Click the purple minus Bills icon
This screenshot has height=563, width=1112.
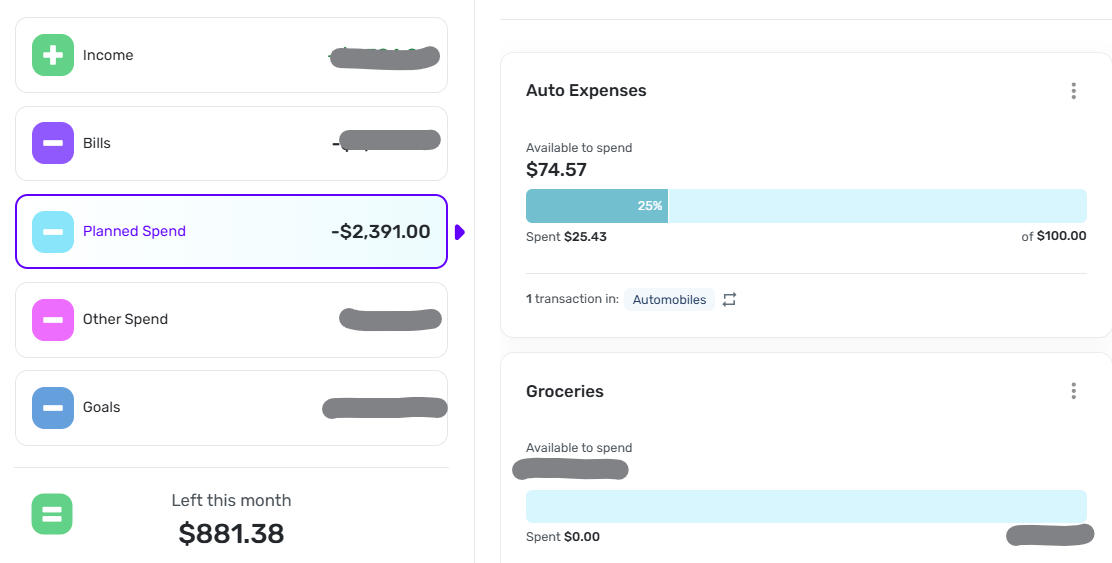pyautogui.click(x=53, y=143)
